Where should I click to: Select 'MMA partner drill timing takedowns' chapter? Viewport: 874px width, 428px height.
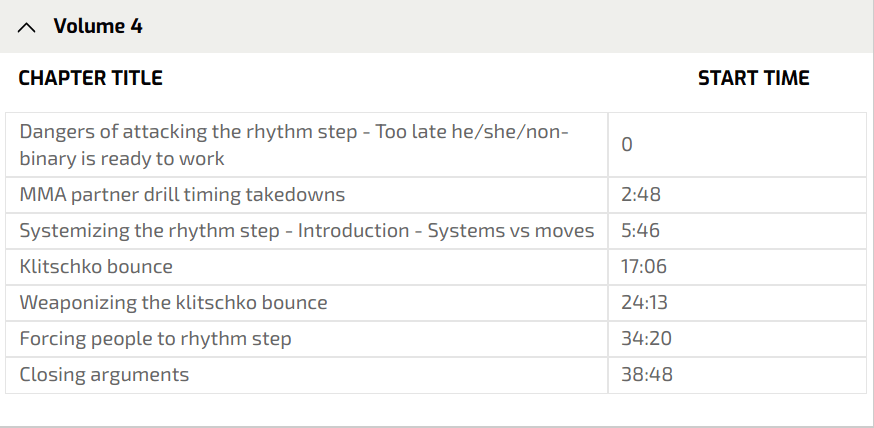tap(182, 195)
